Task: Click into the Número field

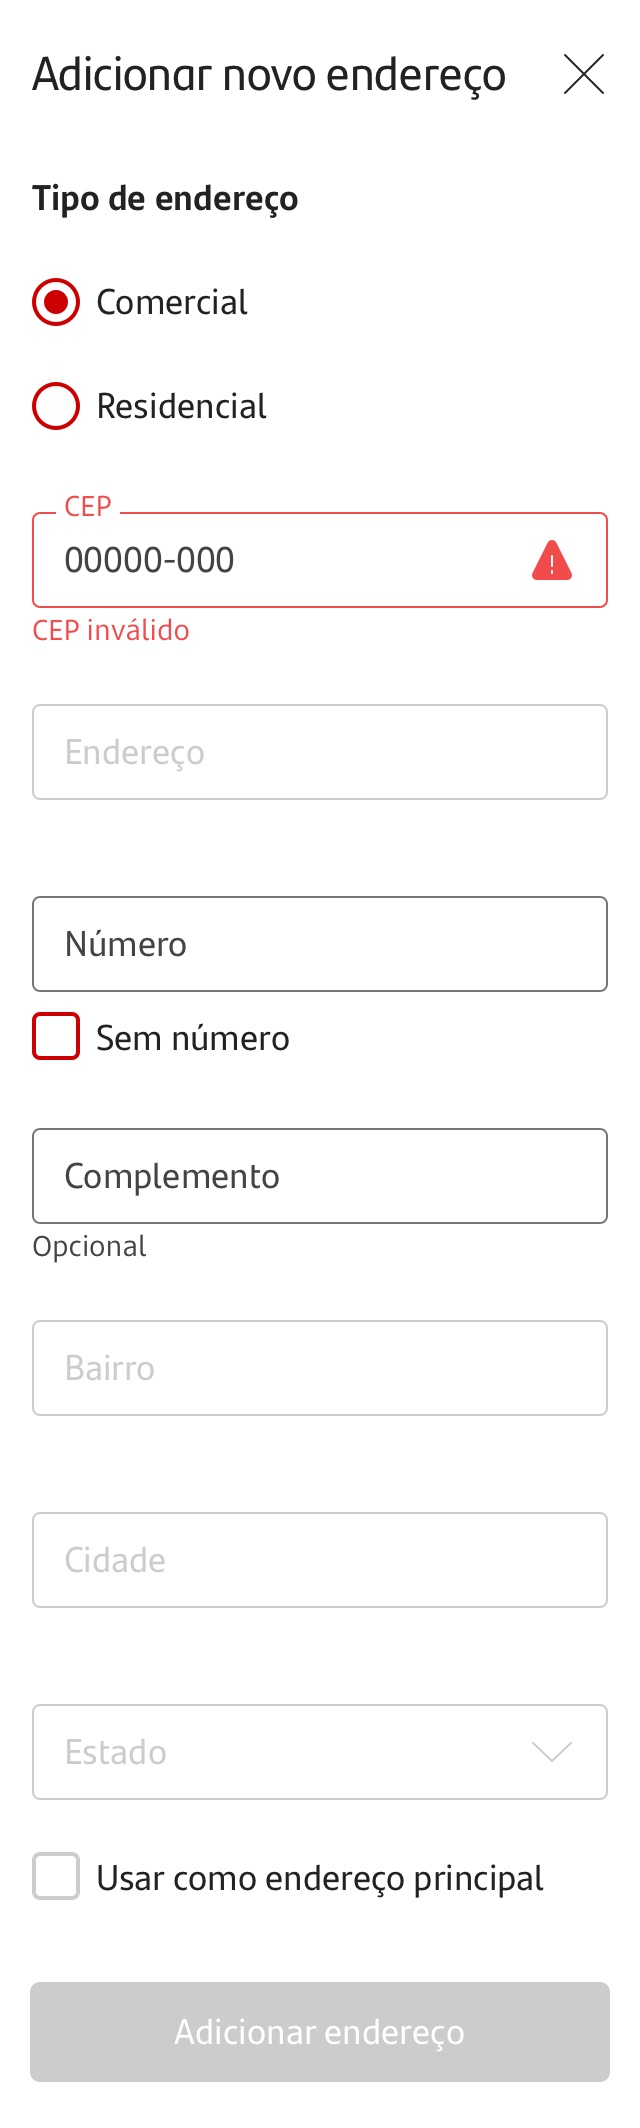Action: tap(320, 944)
